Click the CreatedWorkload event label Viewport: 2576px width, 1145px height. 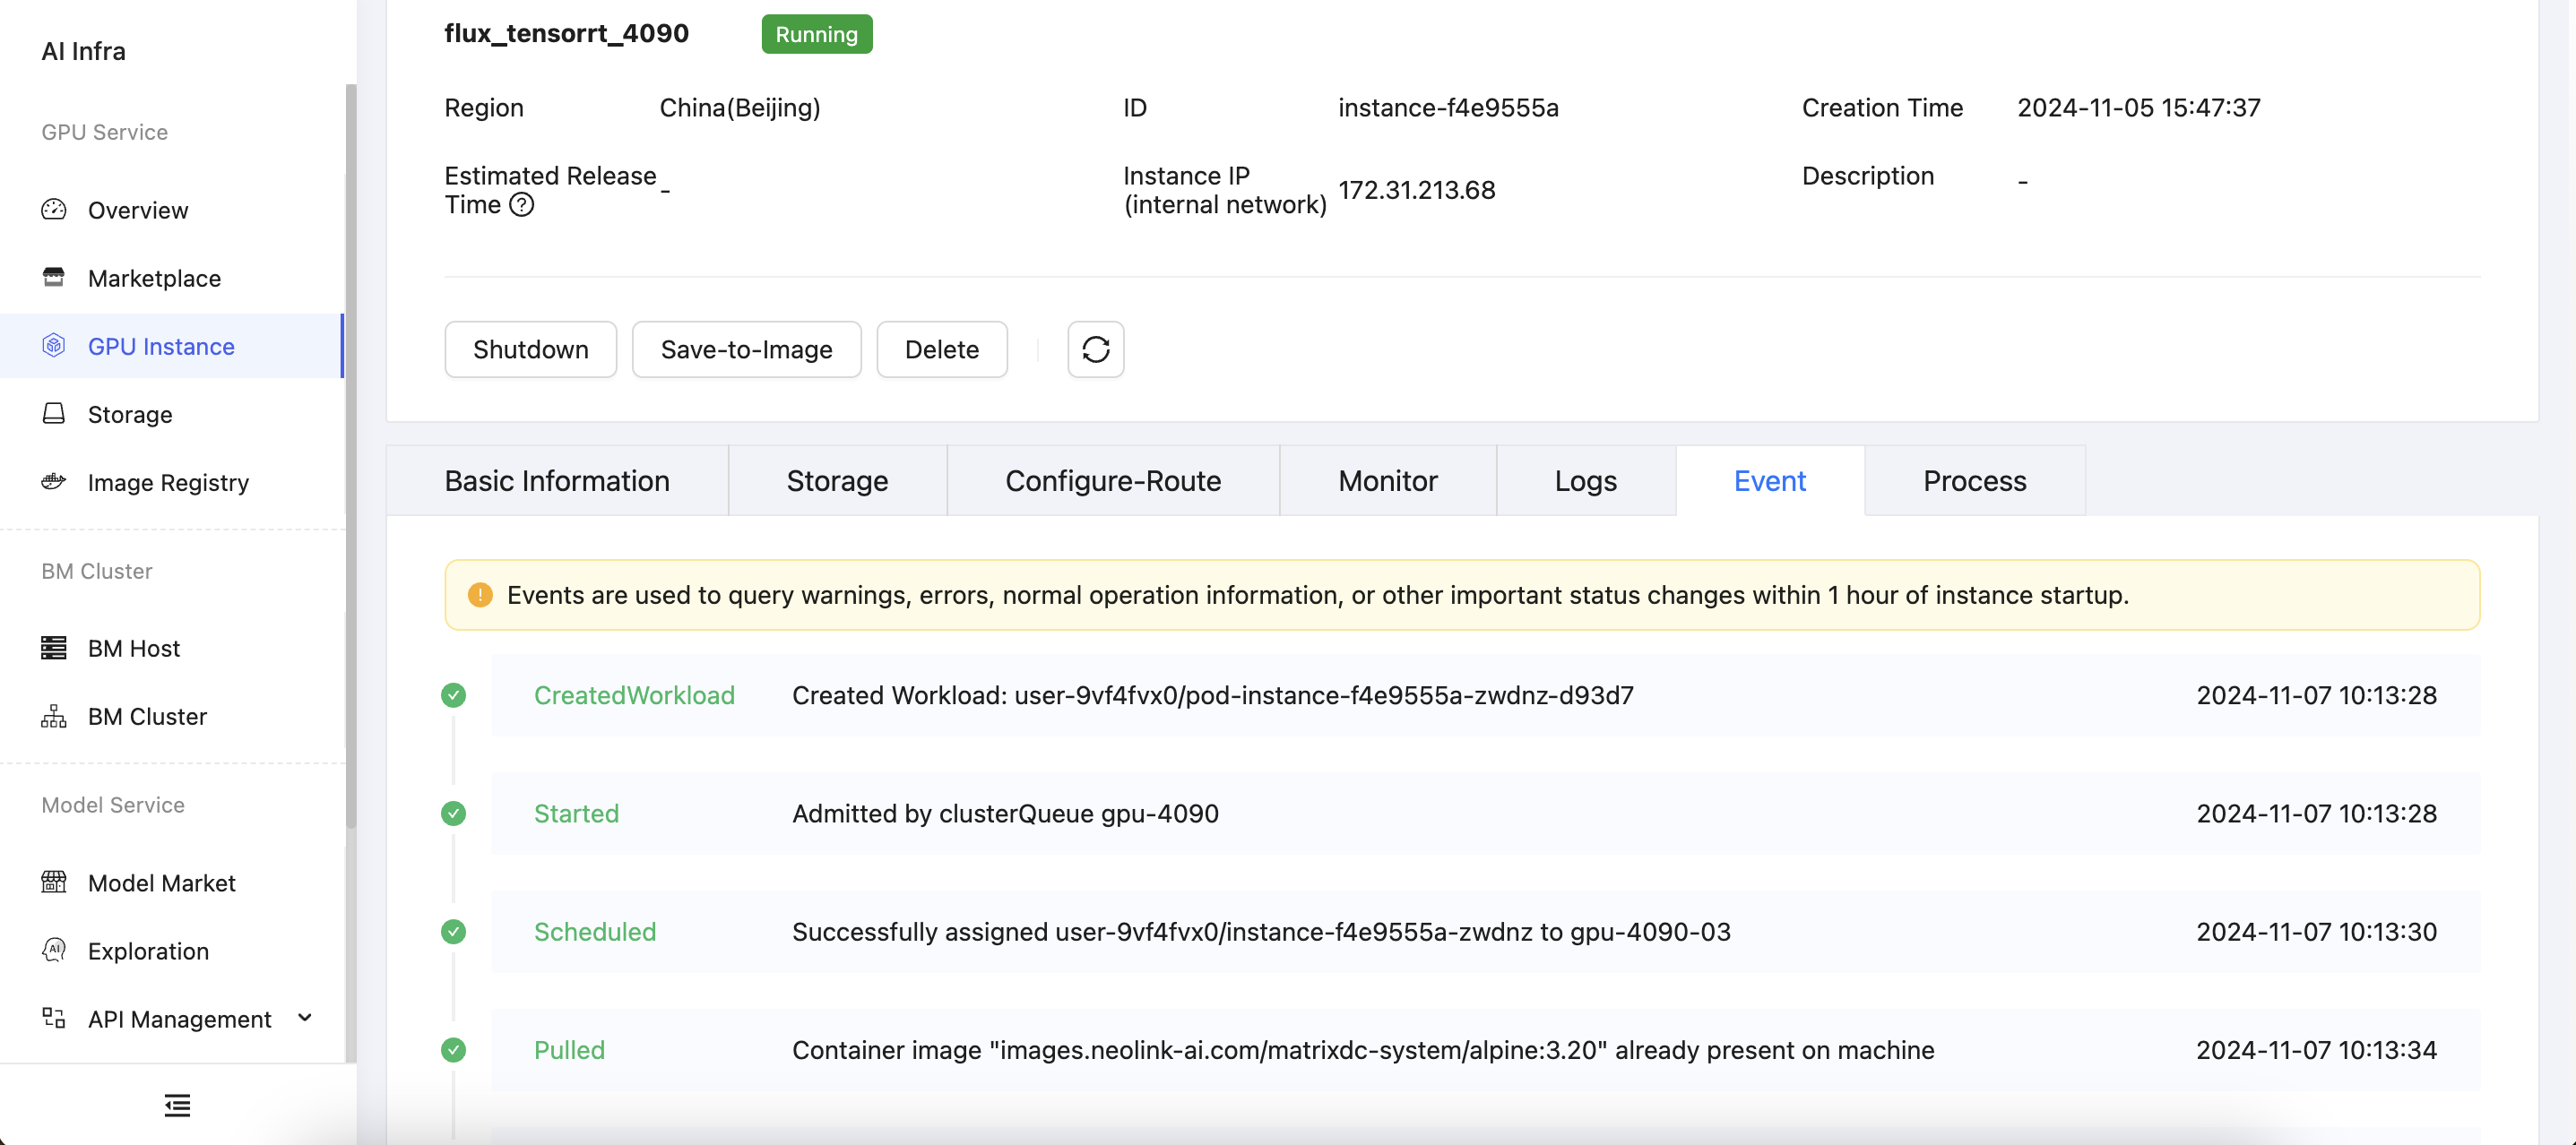(x=634, y=695)
